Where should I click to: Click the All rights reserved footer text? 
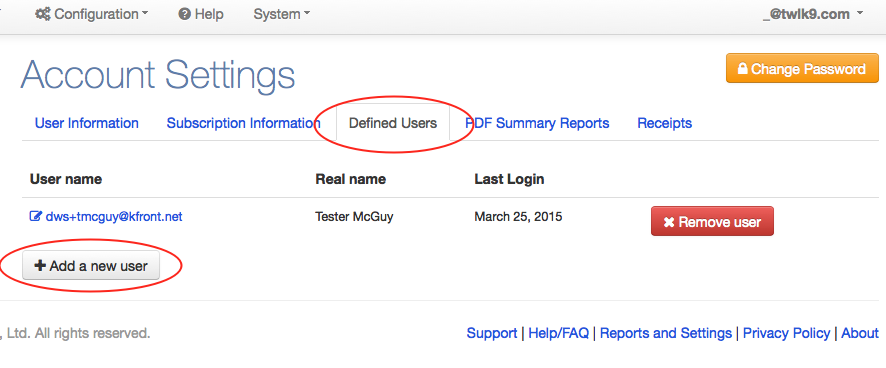[x=92, y=334]
